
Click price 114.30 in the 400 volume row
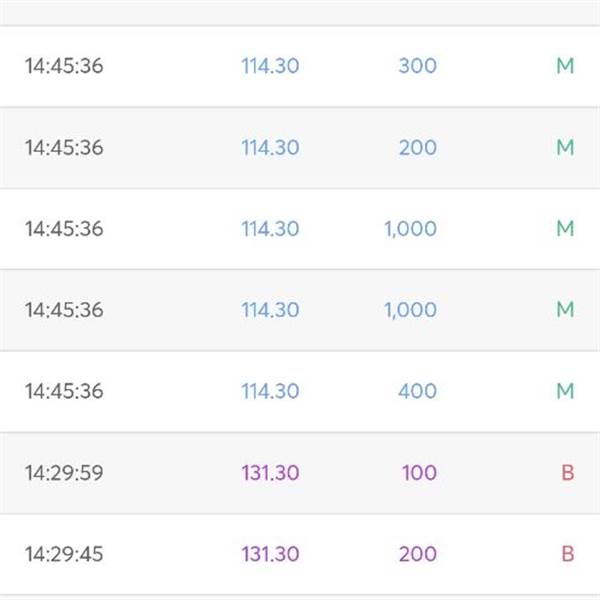(x=270, y=391)
